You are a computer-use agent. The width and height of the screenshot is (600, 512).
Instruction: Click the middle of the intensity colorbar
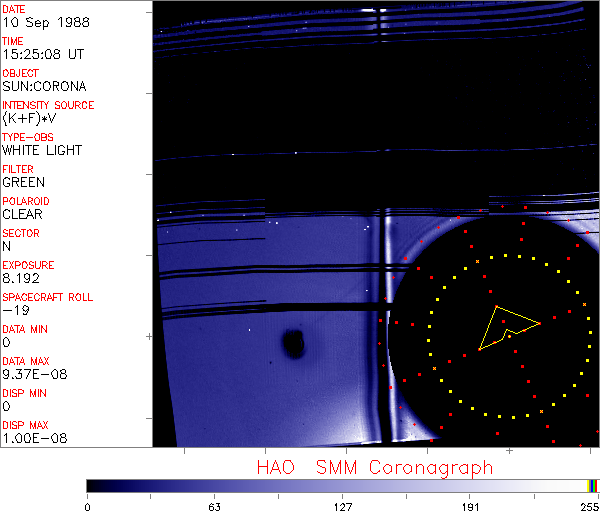click(x=342, y=485)
